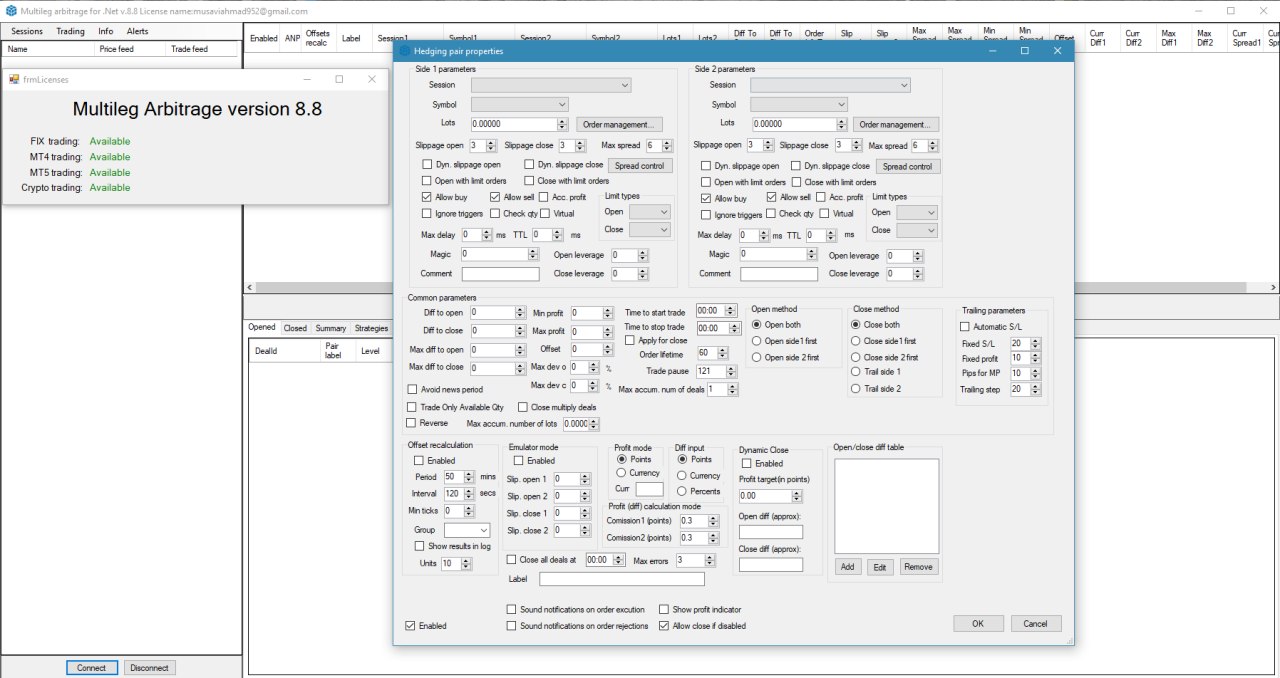The width and height of the screenshot is (1280, 678).
Task: Open the Sessions menu
Action: tap(27, 31)
